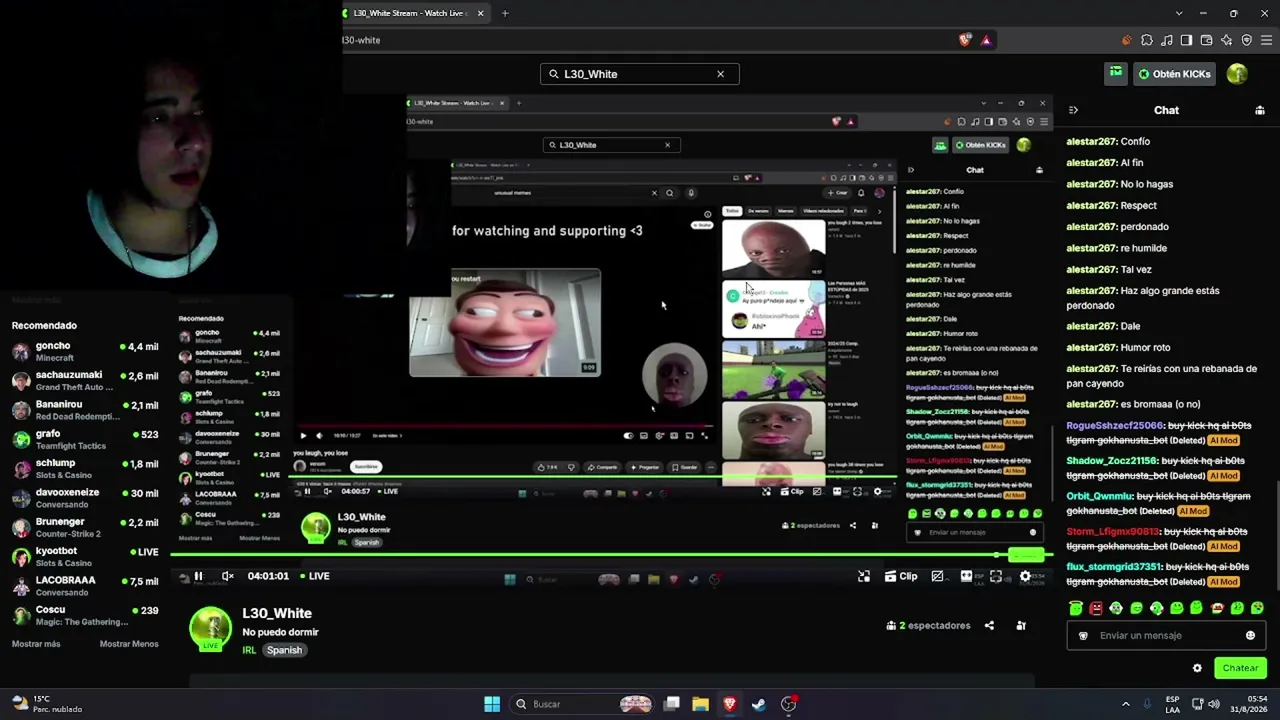
Task: Open the Brave Wallet icon
Action: pyautogui.click(x=1206, y=40)
